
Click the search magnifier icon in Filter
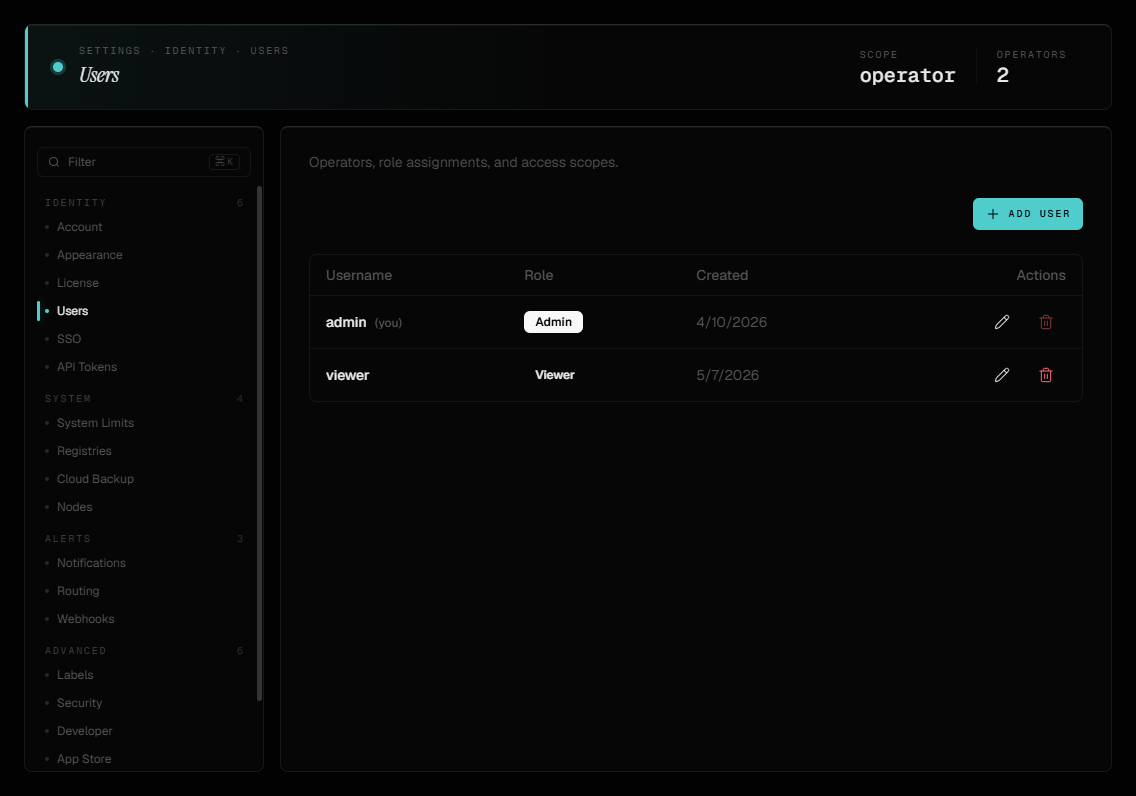pyautogui.click(x=54, y=162)
